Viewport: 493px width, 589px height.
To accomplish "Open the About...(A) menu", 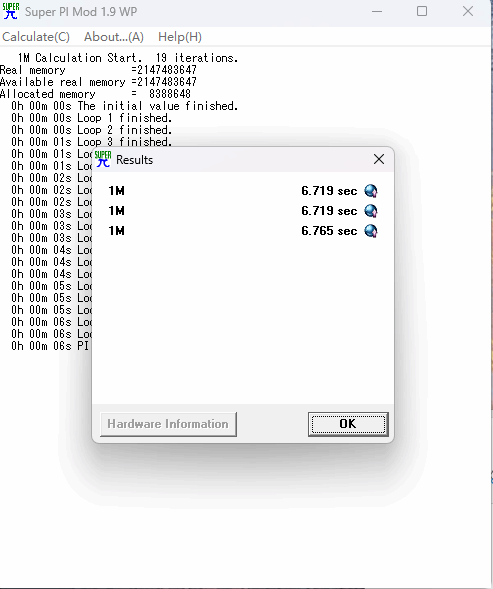I will [x=114, y=37].
